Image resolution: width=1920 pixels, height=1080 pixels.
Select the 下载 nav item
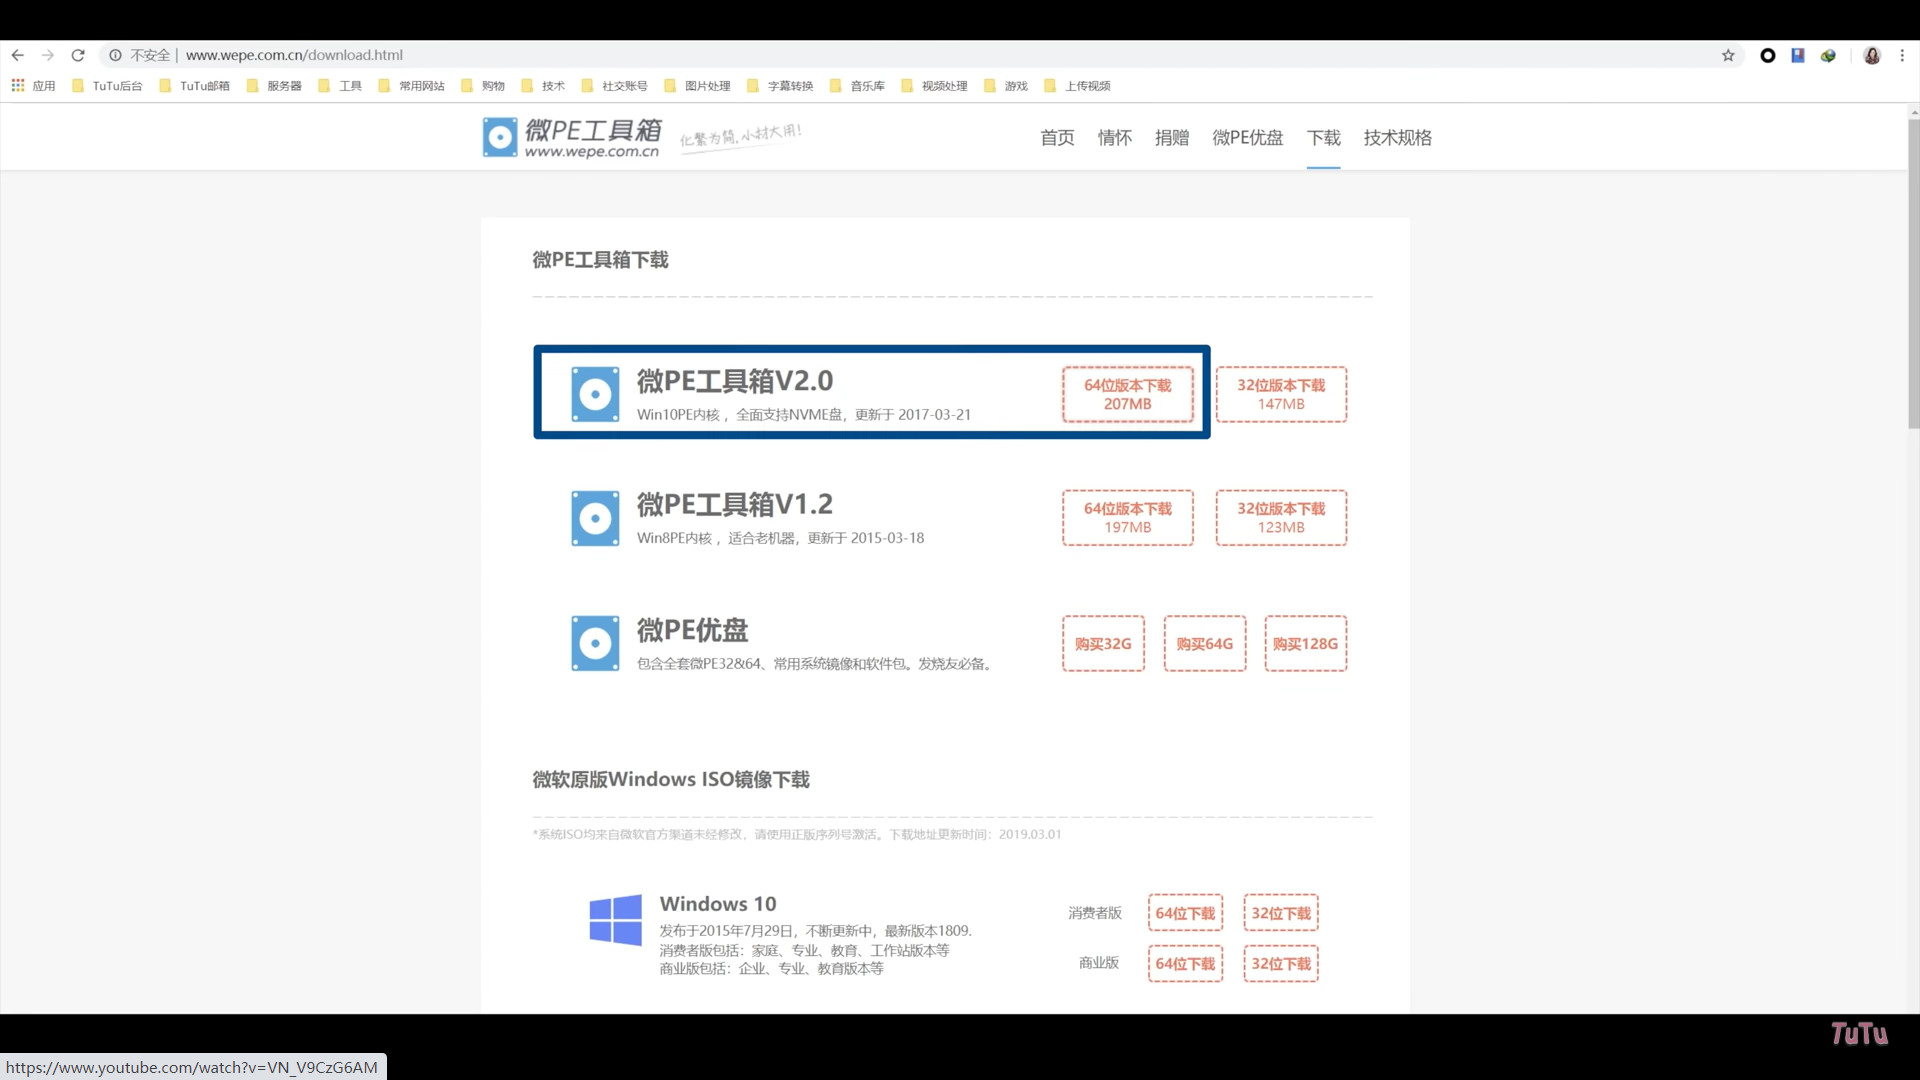click(x=1323, y=138)
